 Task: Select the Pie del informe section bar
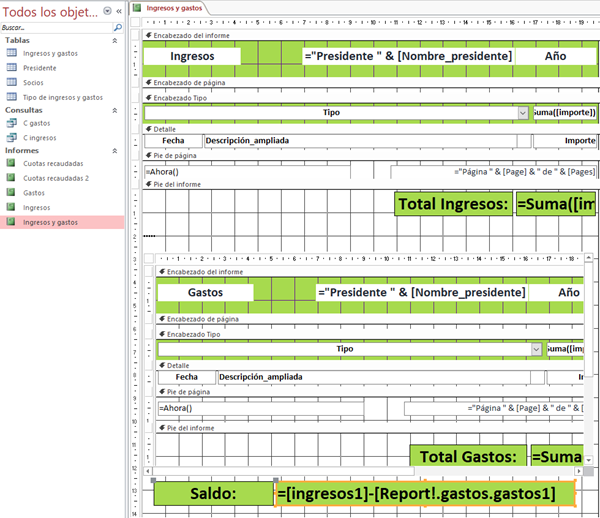(x=371, y=184)
